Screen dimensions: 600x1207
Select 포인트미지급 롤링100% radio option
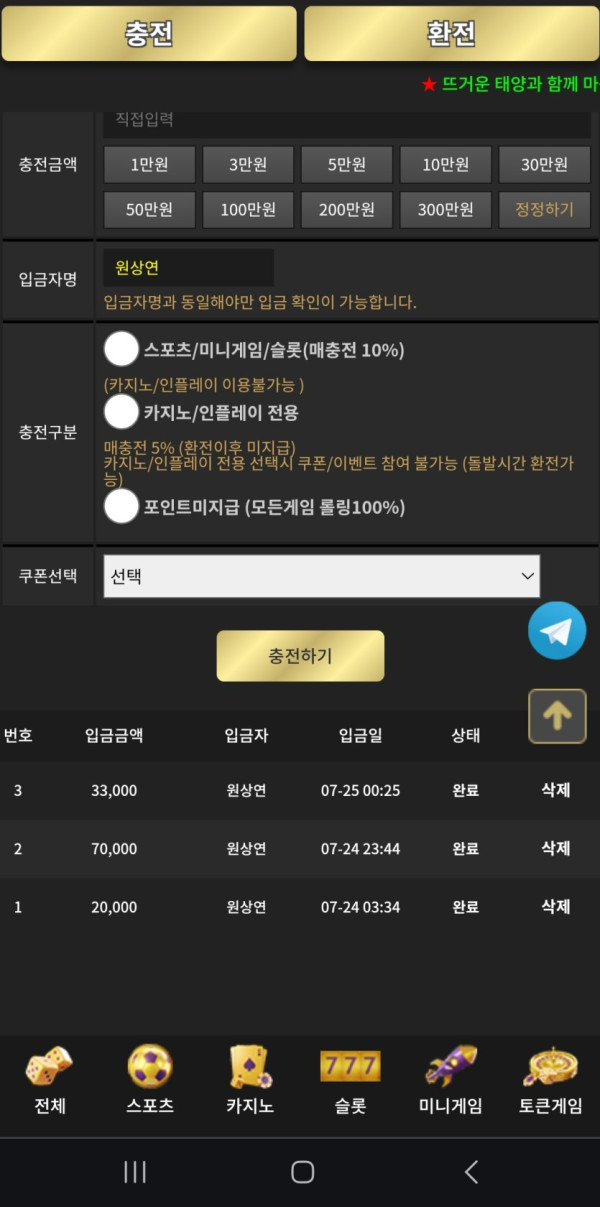(x=121, y=506)
